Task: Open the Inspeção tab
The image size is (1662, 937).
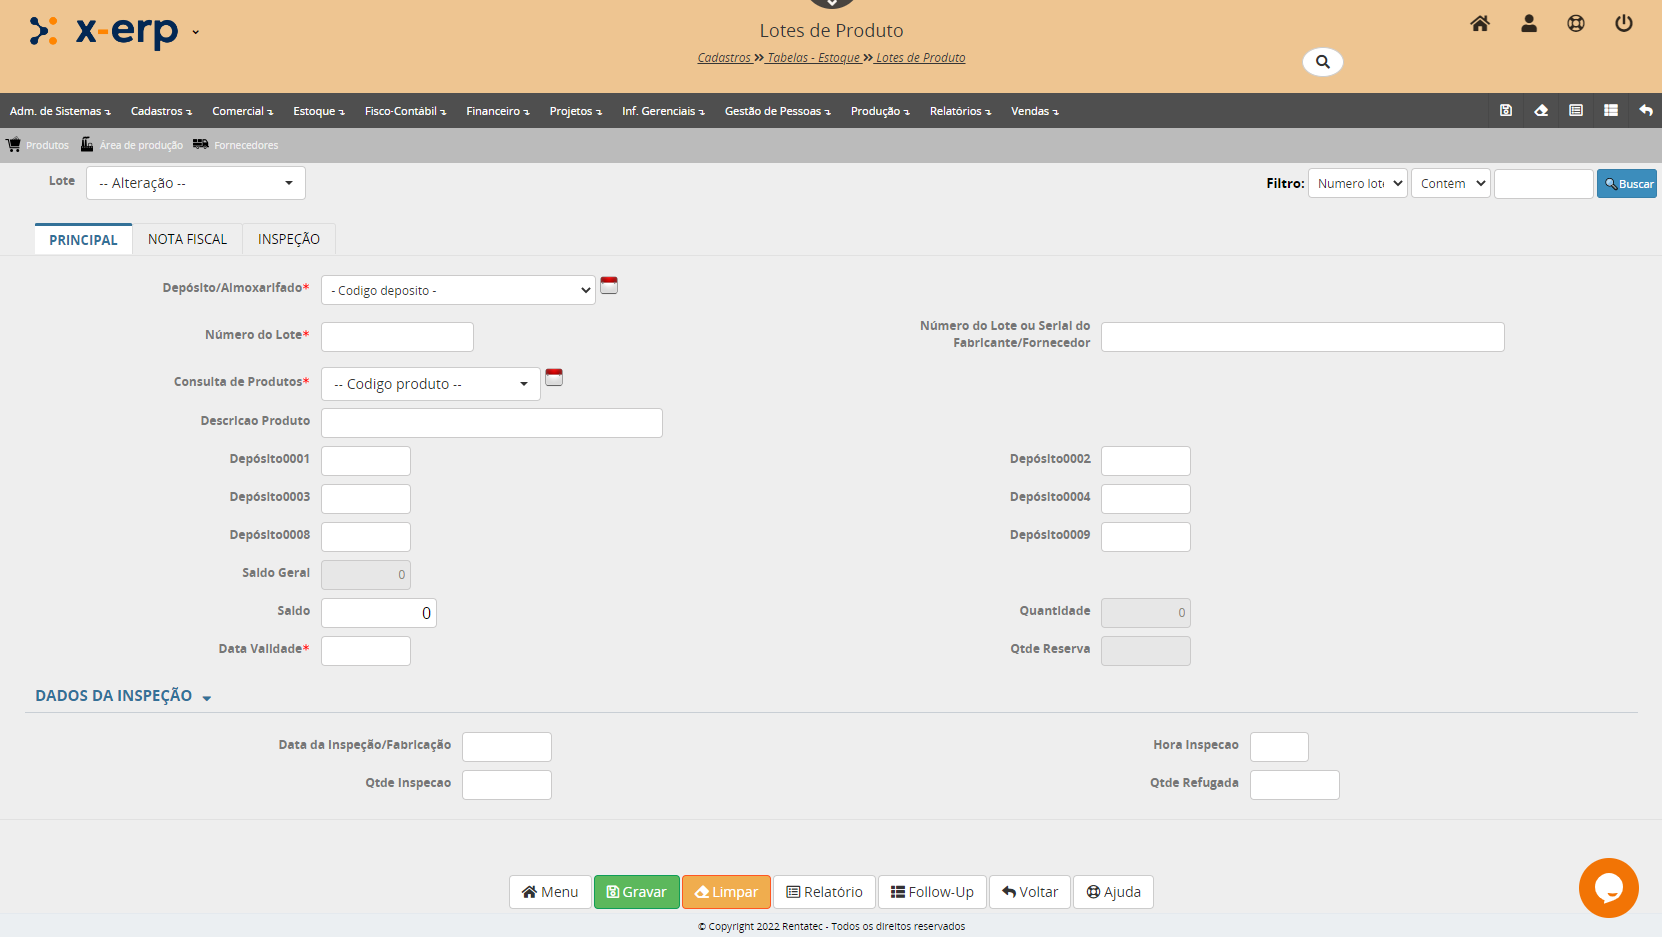Action: [288, 240]
